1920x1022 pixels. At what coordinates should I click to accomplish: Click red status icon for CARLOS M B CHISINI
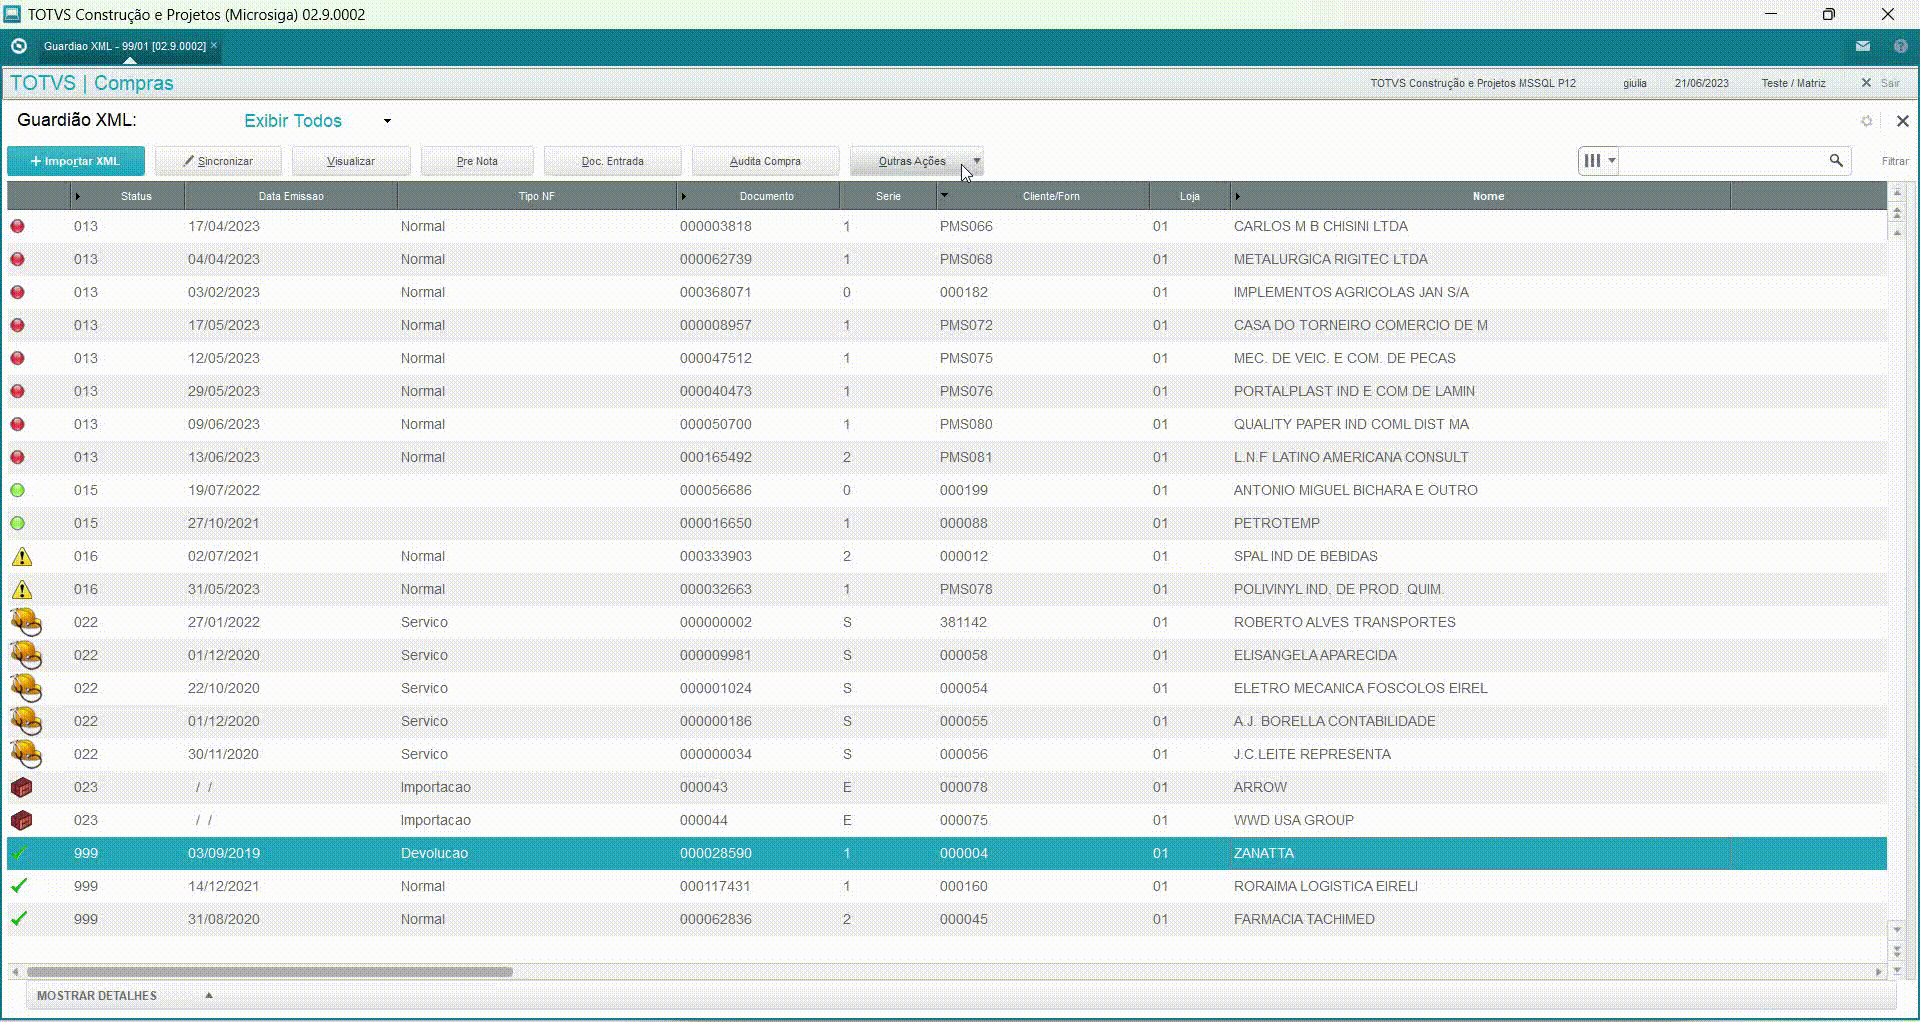coord(18,226)
